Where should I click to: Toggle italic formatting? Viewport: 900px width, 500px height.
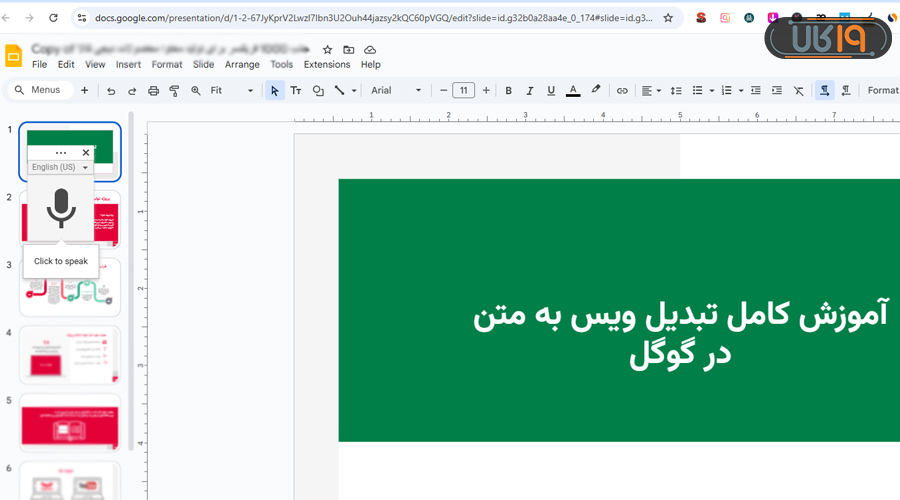click(529, 91)
